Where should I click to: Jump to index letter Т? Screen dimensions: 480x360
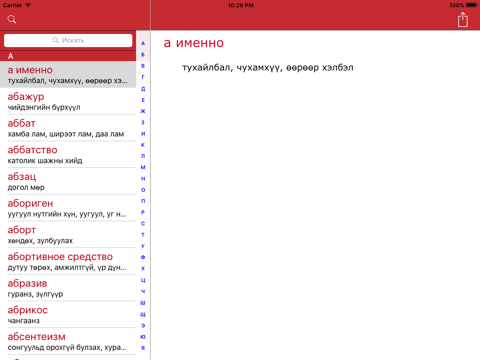(x=143, y=235)
